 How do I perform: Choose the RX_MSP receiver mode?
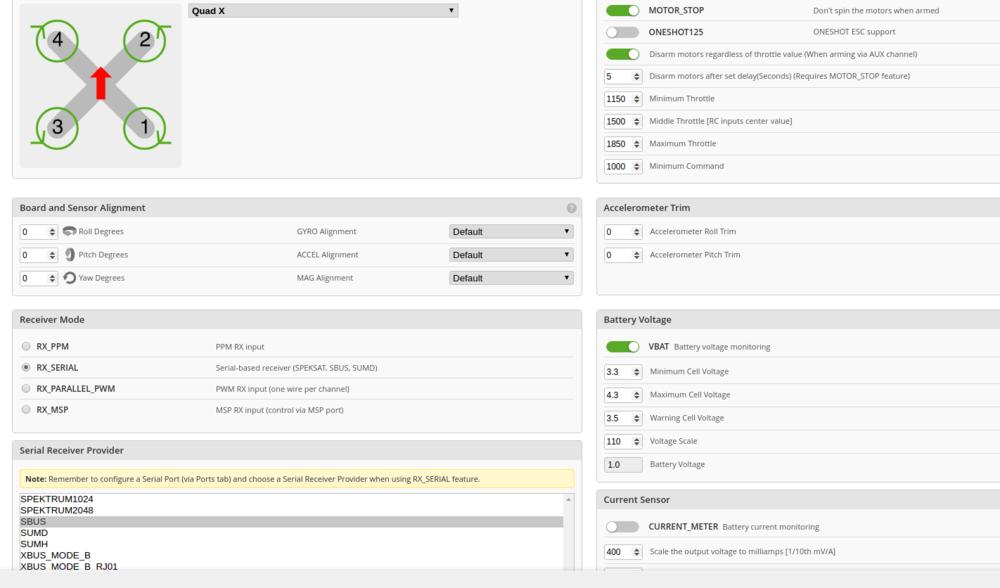tap(26, 409)
